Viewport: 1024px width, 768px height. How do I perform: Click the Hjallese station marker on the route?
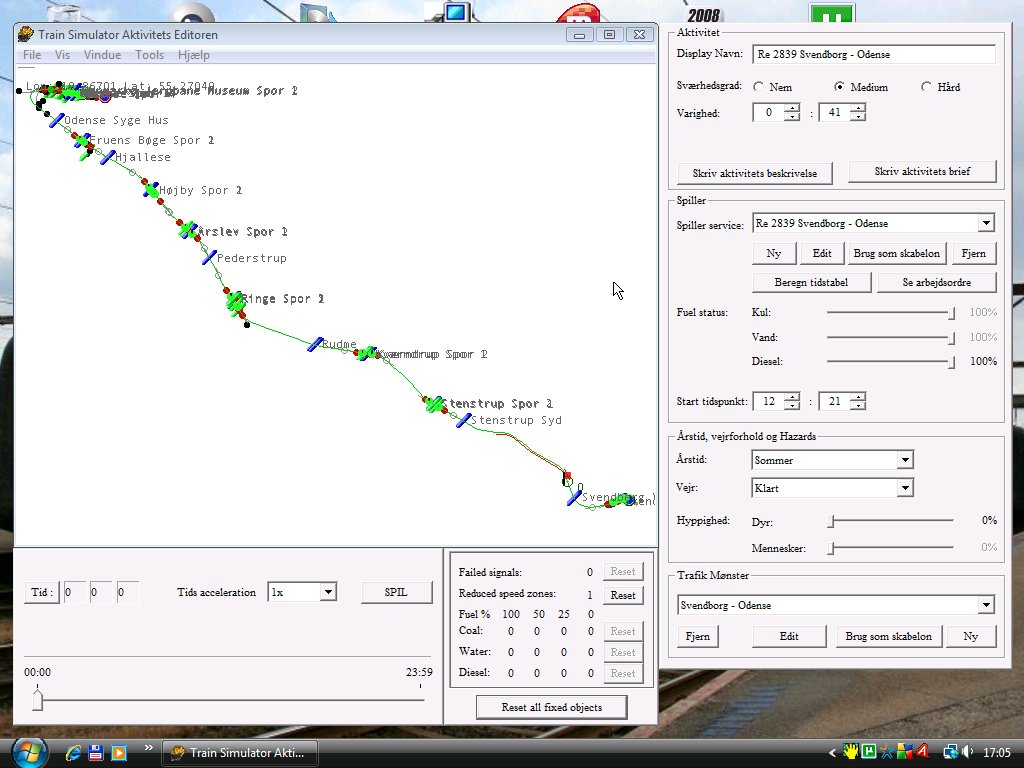point(107,157)
